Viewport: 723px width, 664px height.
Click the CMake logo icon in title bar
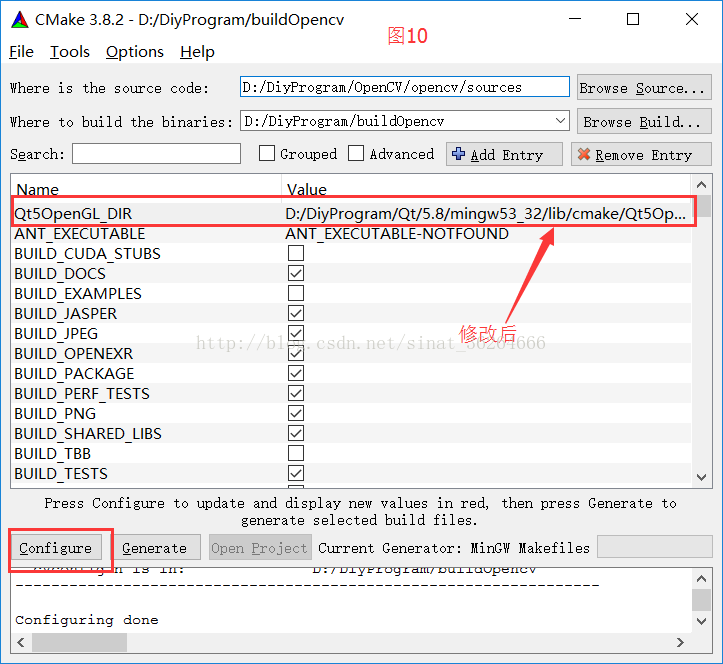click(20, 19)
